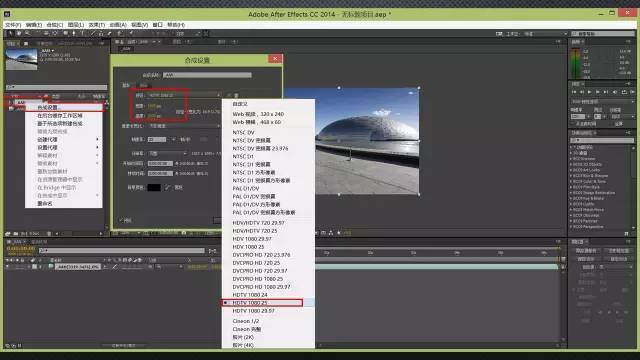The height and width of the screenshot is (360, 640).
Task: Jump to first frame in preview panel
Action: [x=574, y=92]
